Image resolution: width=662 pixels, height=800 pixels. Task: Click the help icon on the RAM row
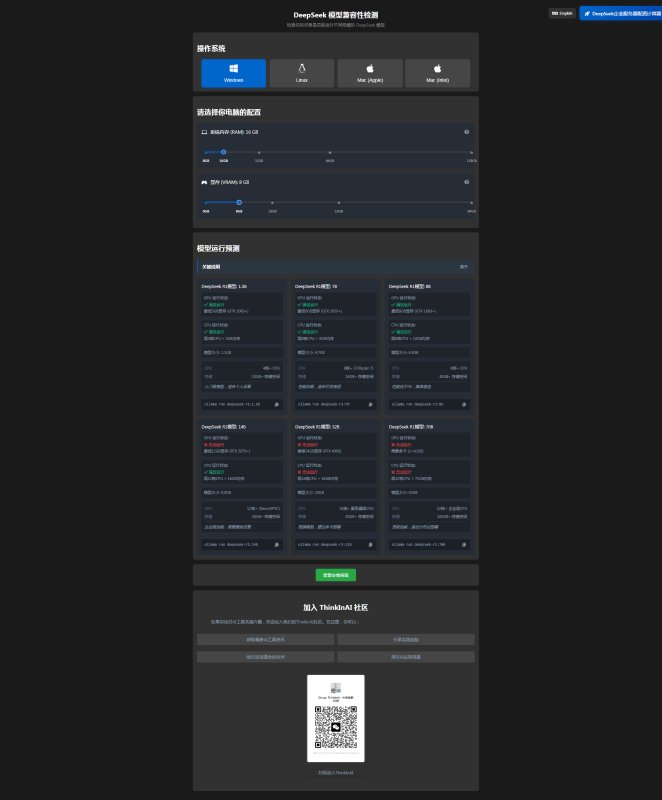pos(466,132)
